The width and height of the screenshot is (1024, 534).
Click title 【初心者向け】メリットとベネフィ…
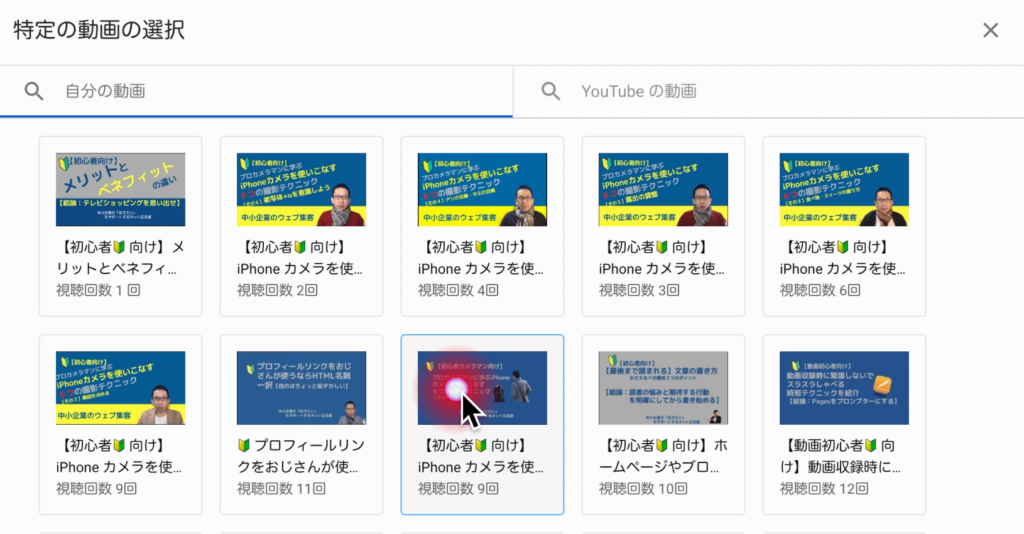point(120,258)
